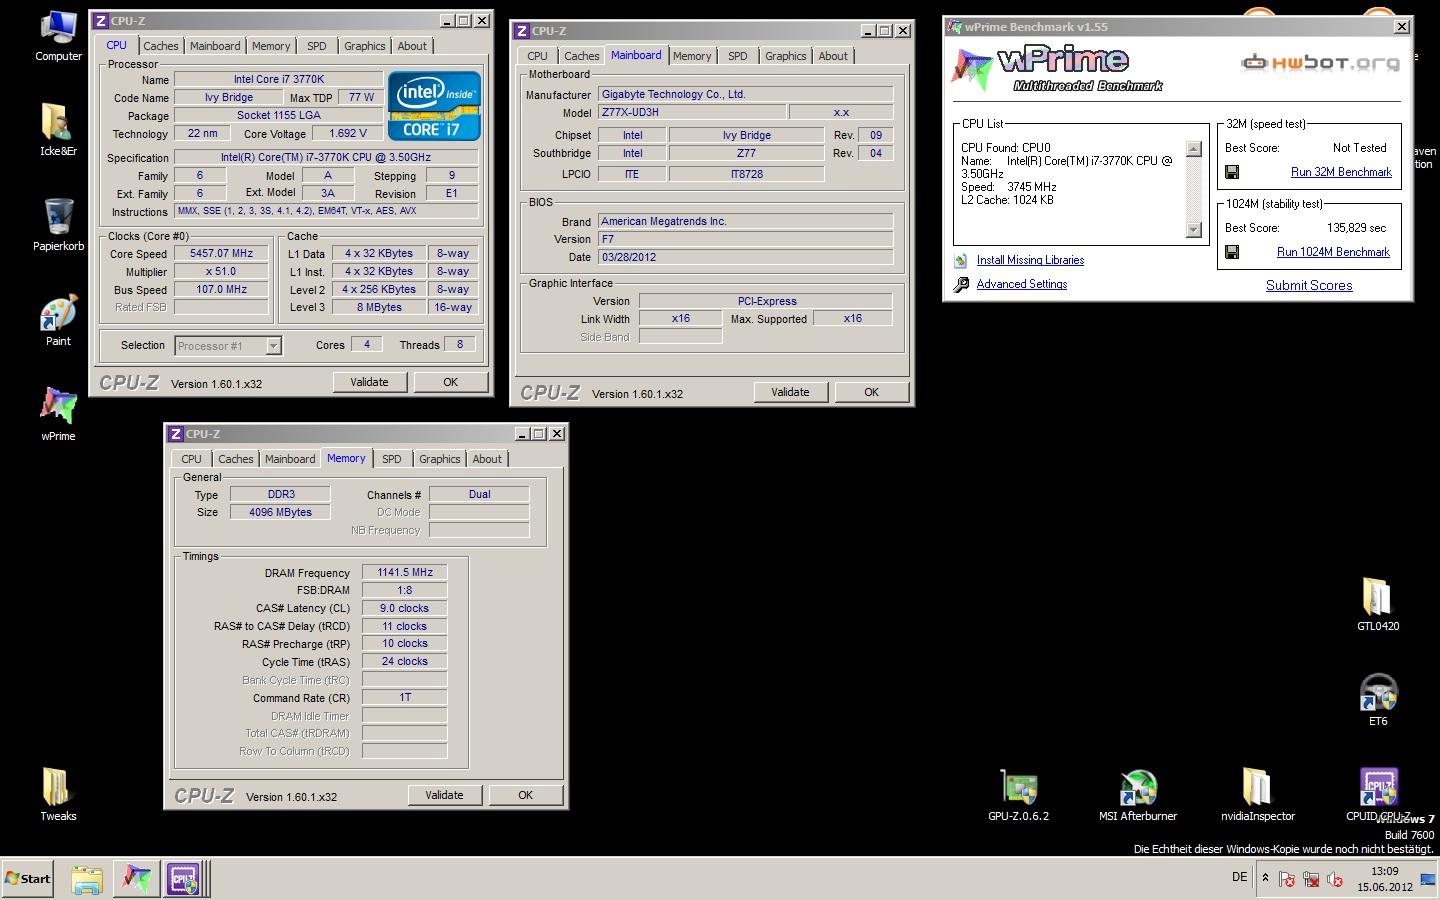Click the Advanced Settings wrench icon
Image resolution: width=1440 pixels, height=900 pixels.
(x=961, y=284)
